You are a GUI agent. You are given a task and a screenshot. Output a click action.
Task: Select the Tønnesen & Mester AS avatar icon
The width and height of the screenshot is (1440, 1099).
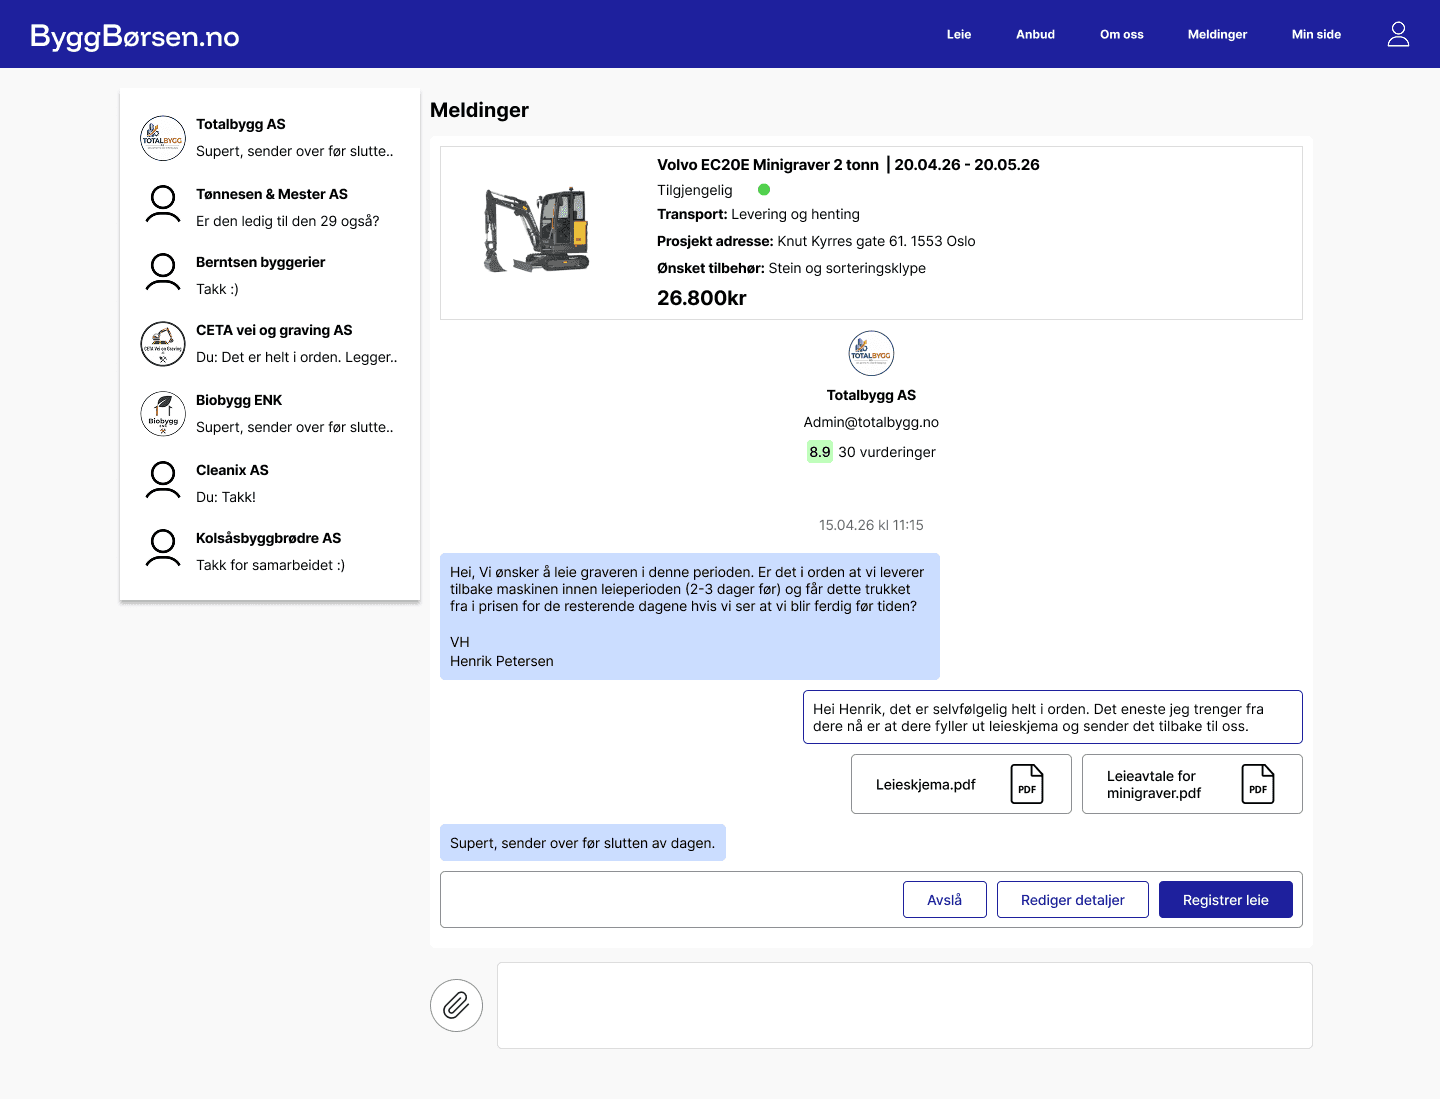coord(163,204)
